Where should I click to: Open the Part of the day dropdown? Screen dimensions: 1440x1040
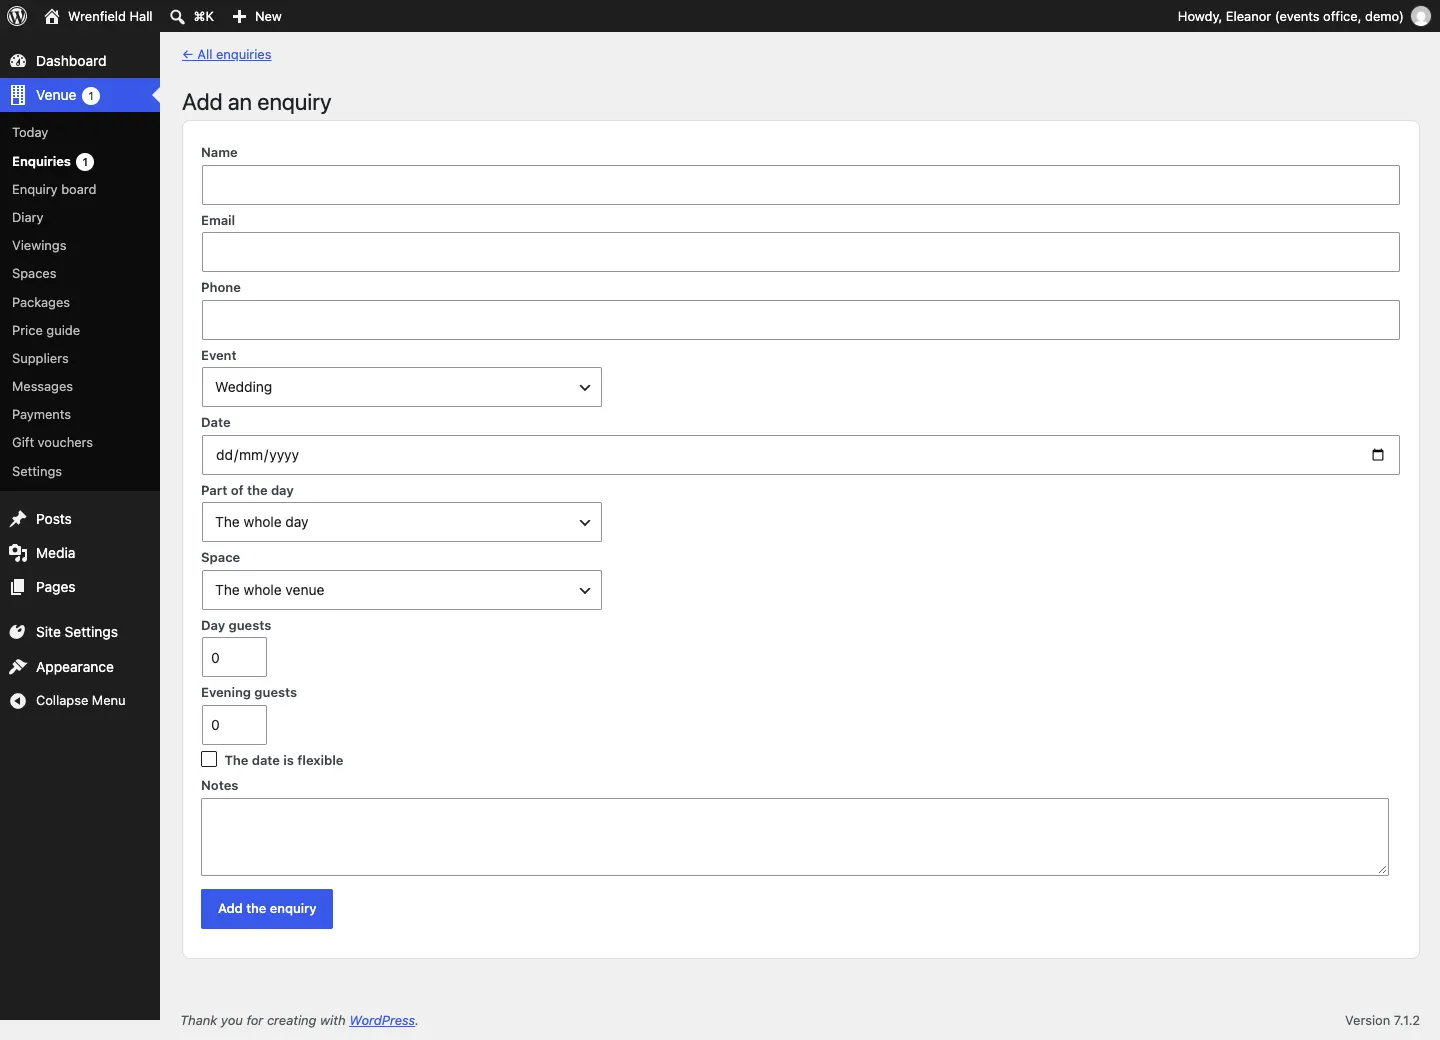click(x=402, y=522)
